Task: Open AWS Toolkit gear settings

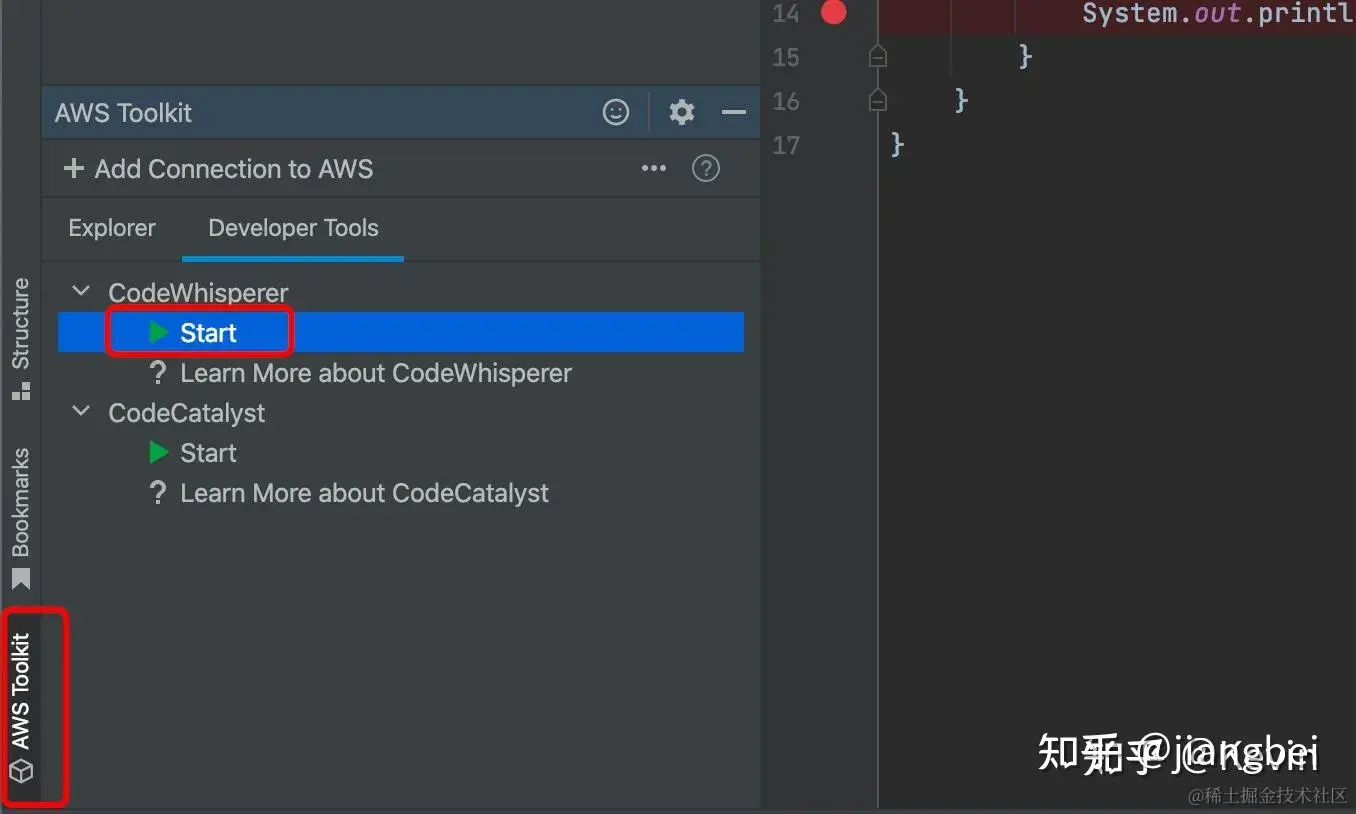Action: point(682,112)
